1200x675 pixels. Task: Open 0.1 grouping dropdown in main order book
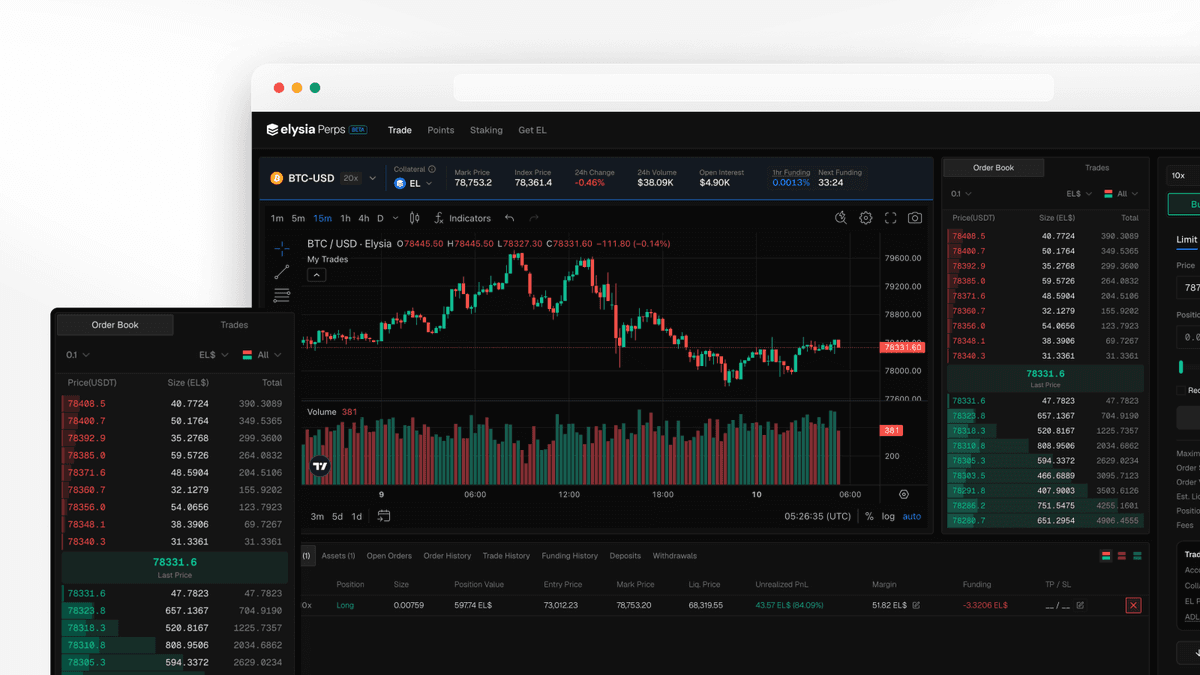point(961,194)
